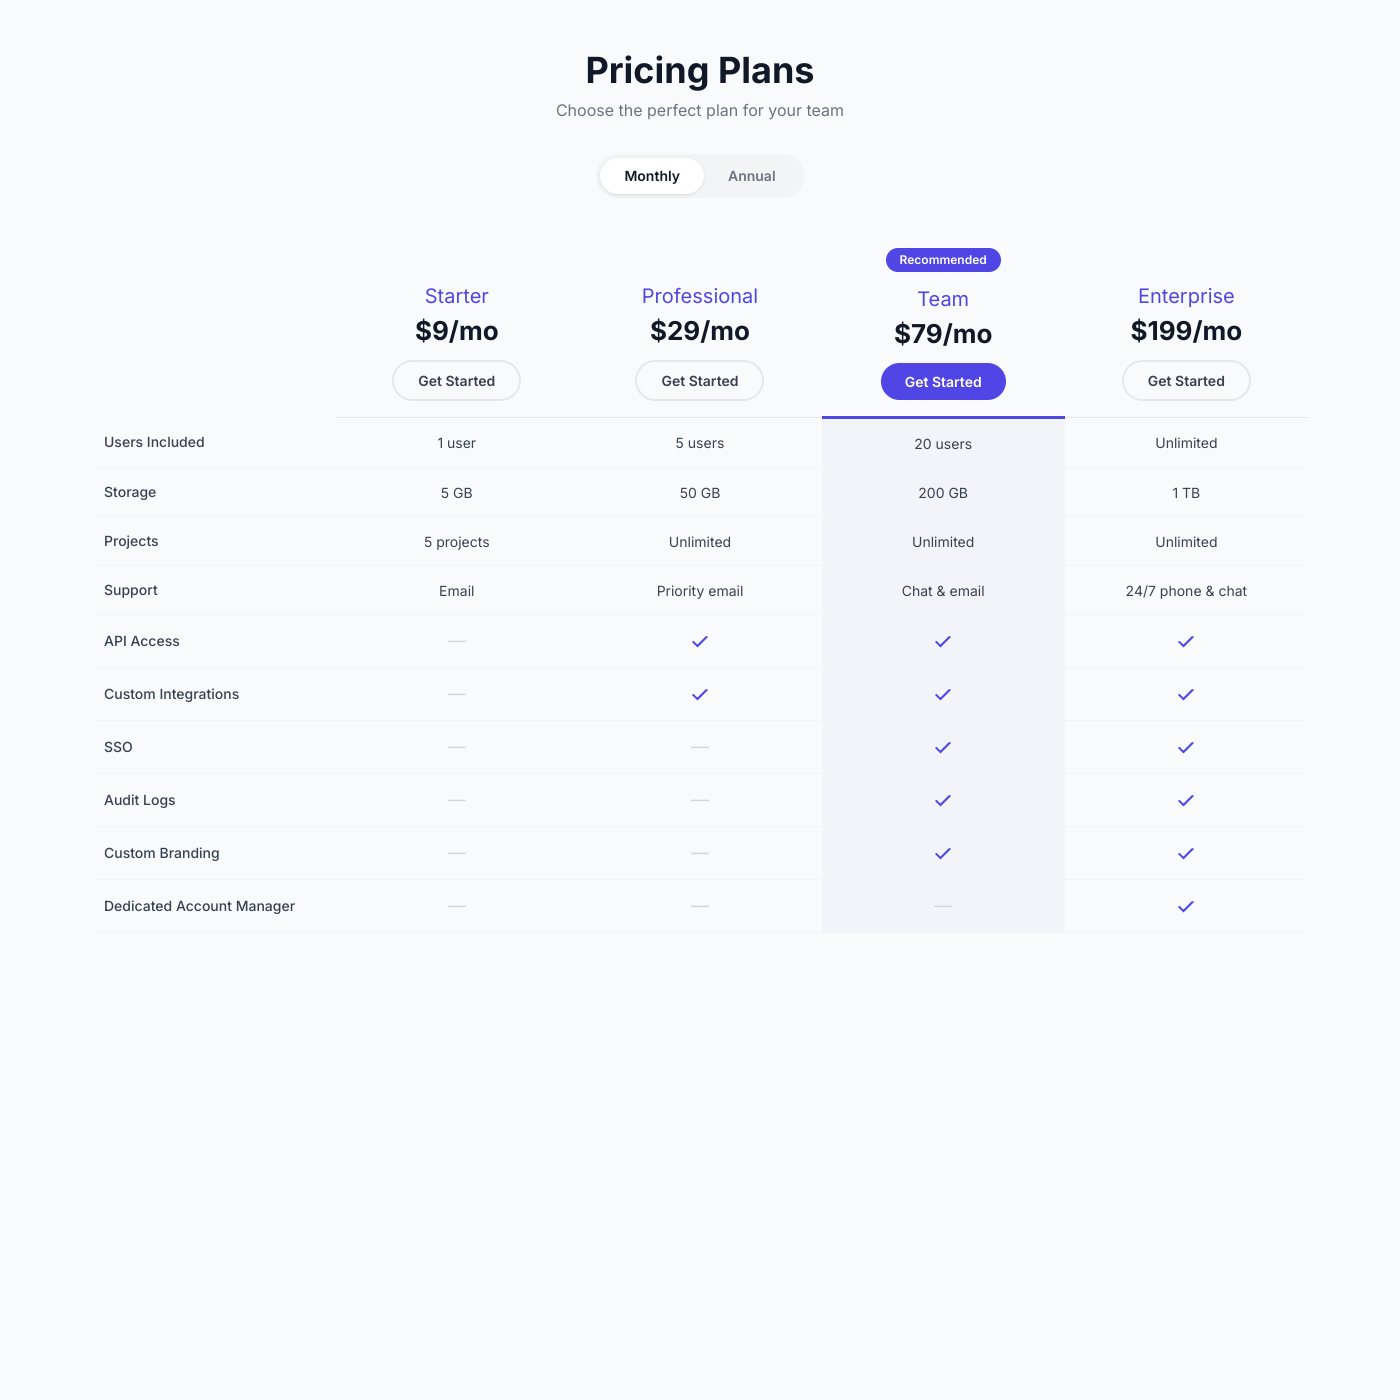Image resolution: width=1400 pixels, height=1400 pixels.
Task: Click the Custom Branding checkmark in Team column
Action: tap(942, 853)
